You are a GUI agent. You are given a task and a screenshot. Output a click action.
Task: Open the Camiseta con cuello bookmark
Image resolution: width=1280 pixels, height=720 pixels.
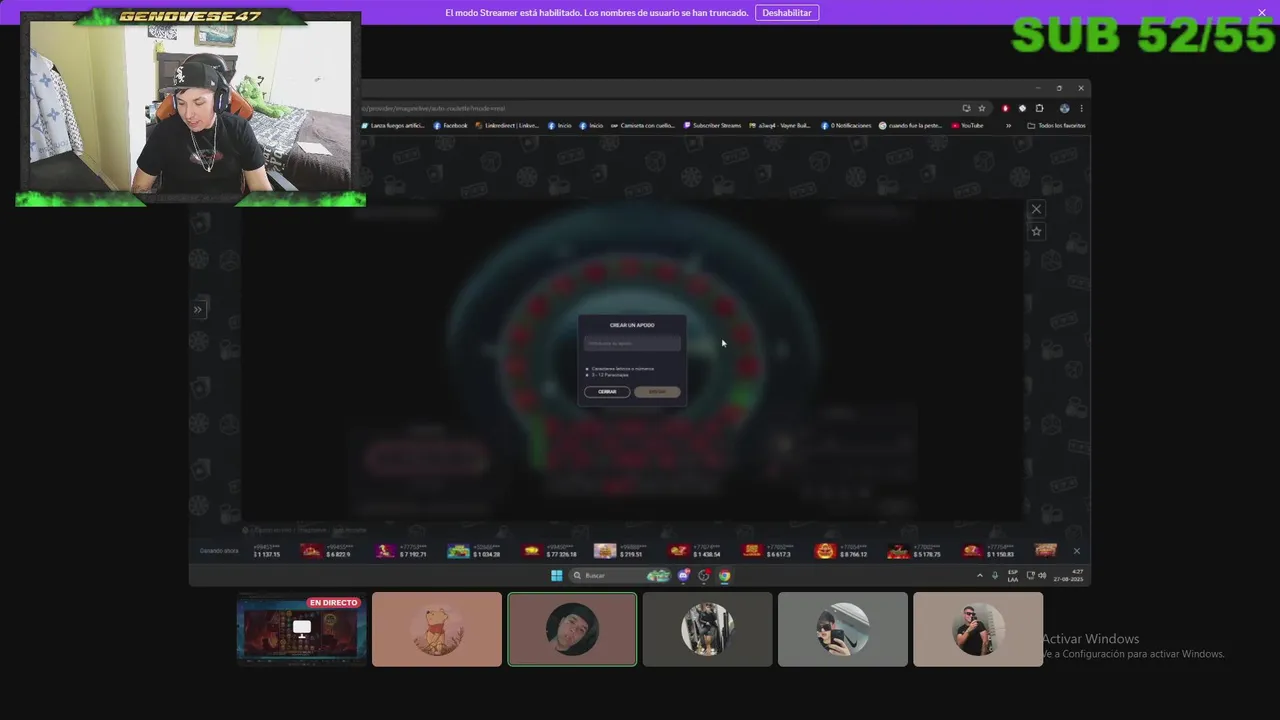tap(642, 126)
